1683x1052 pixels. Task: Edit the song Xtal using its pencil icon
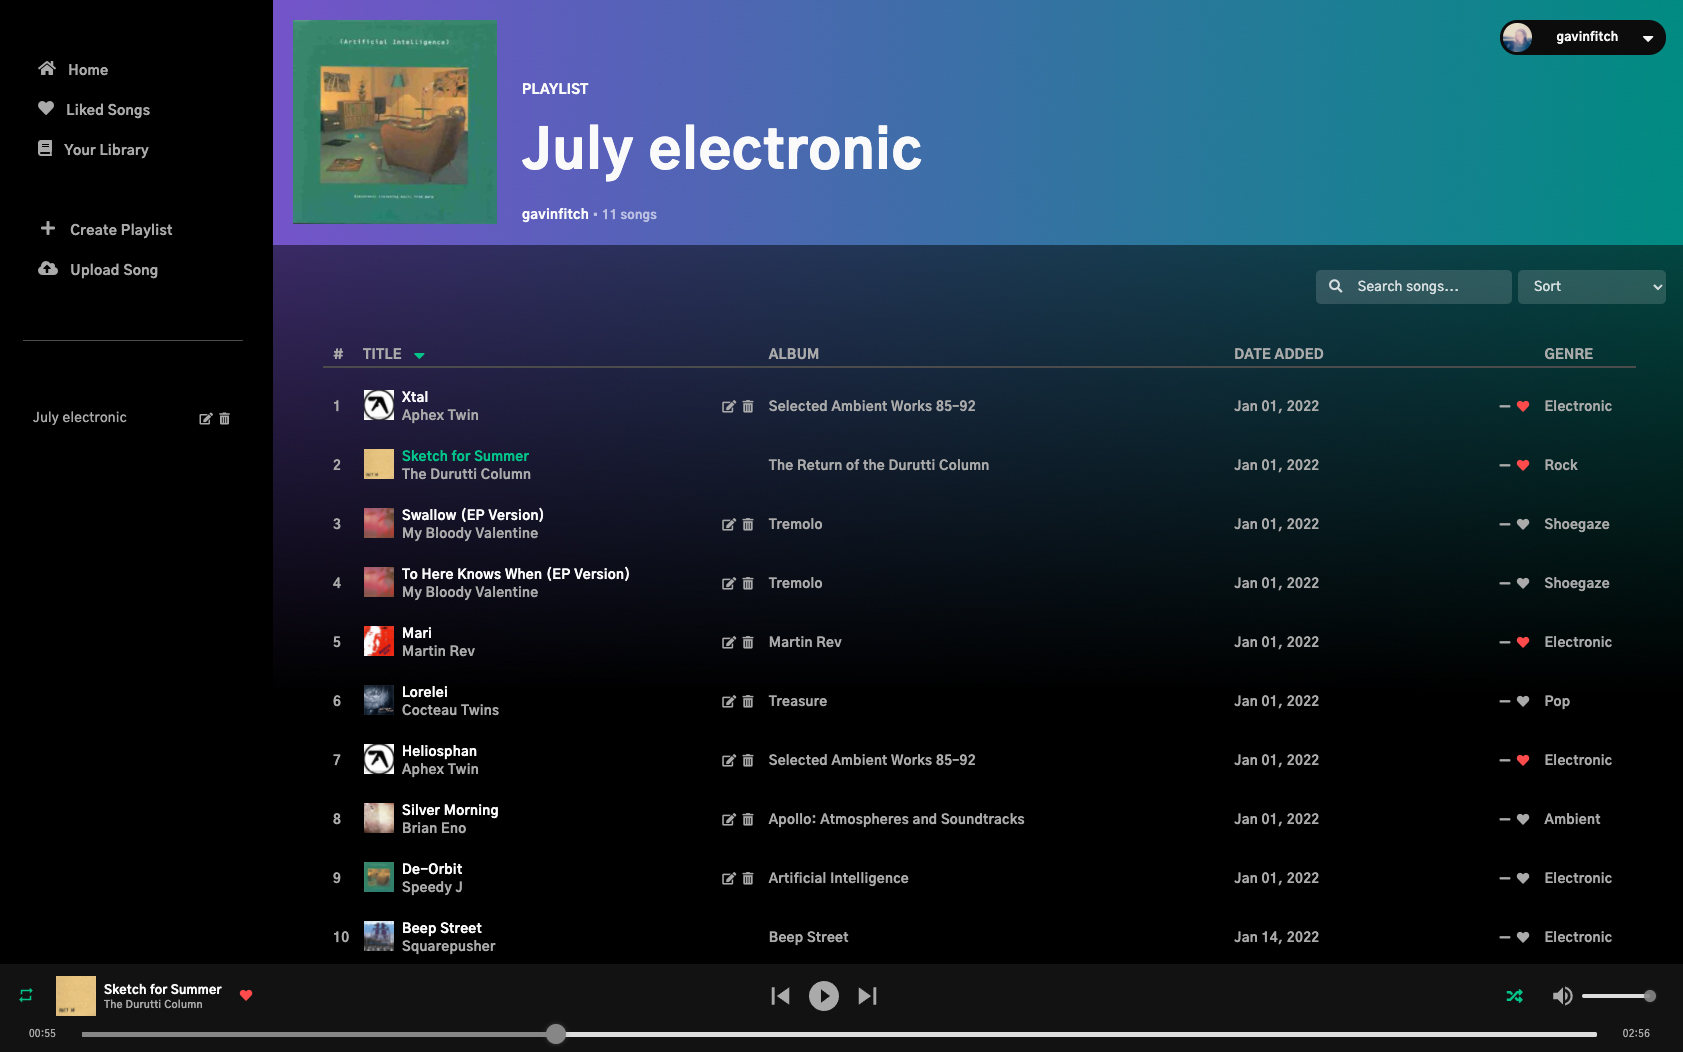pyautogui.click(x=729, y=406)
